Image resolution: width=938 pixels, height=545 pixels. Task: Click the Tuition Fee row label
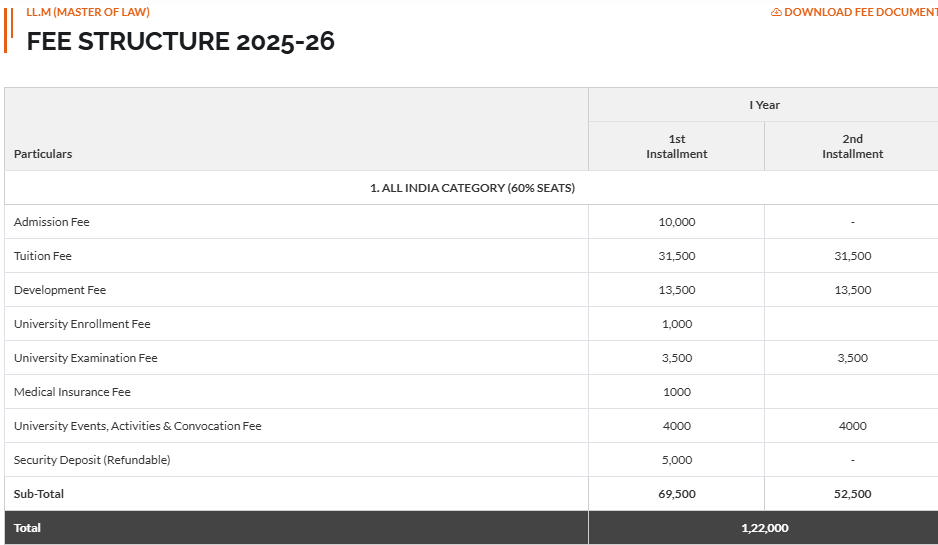pos(43,256)
